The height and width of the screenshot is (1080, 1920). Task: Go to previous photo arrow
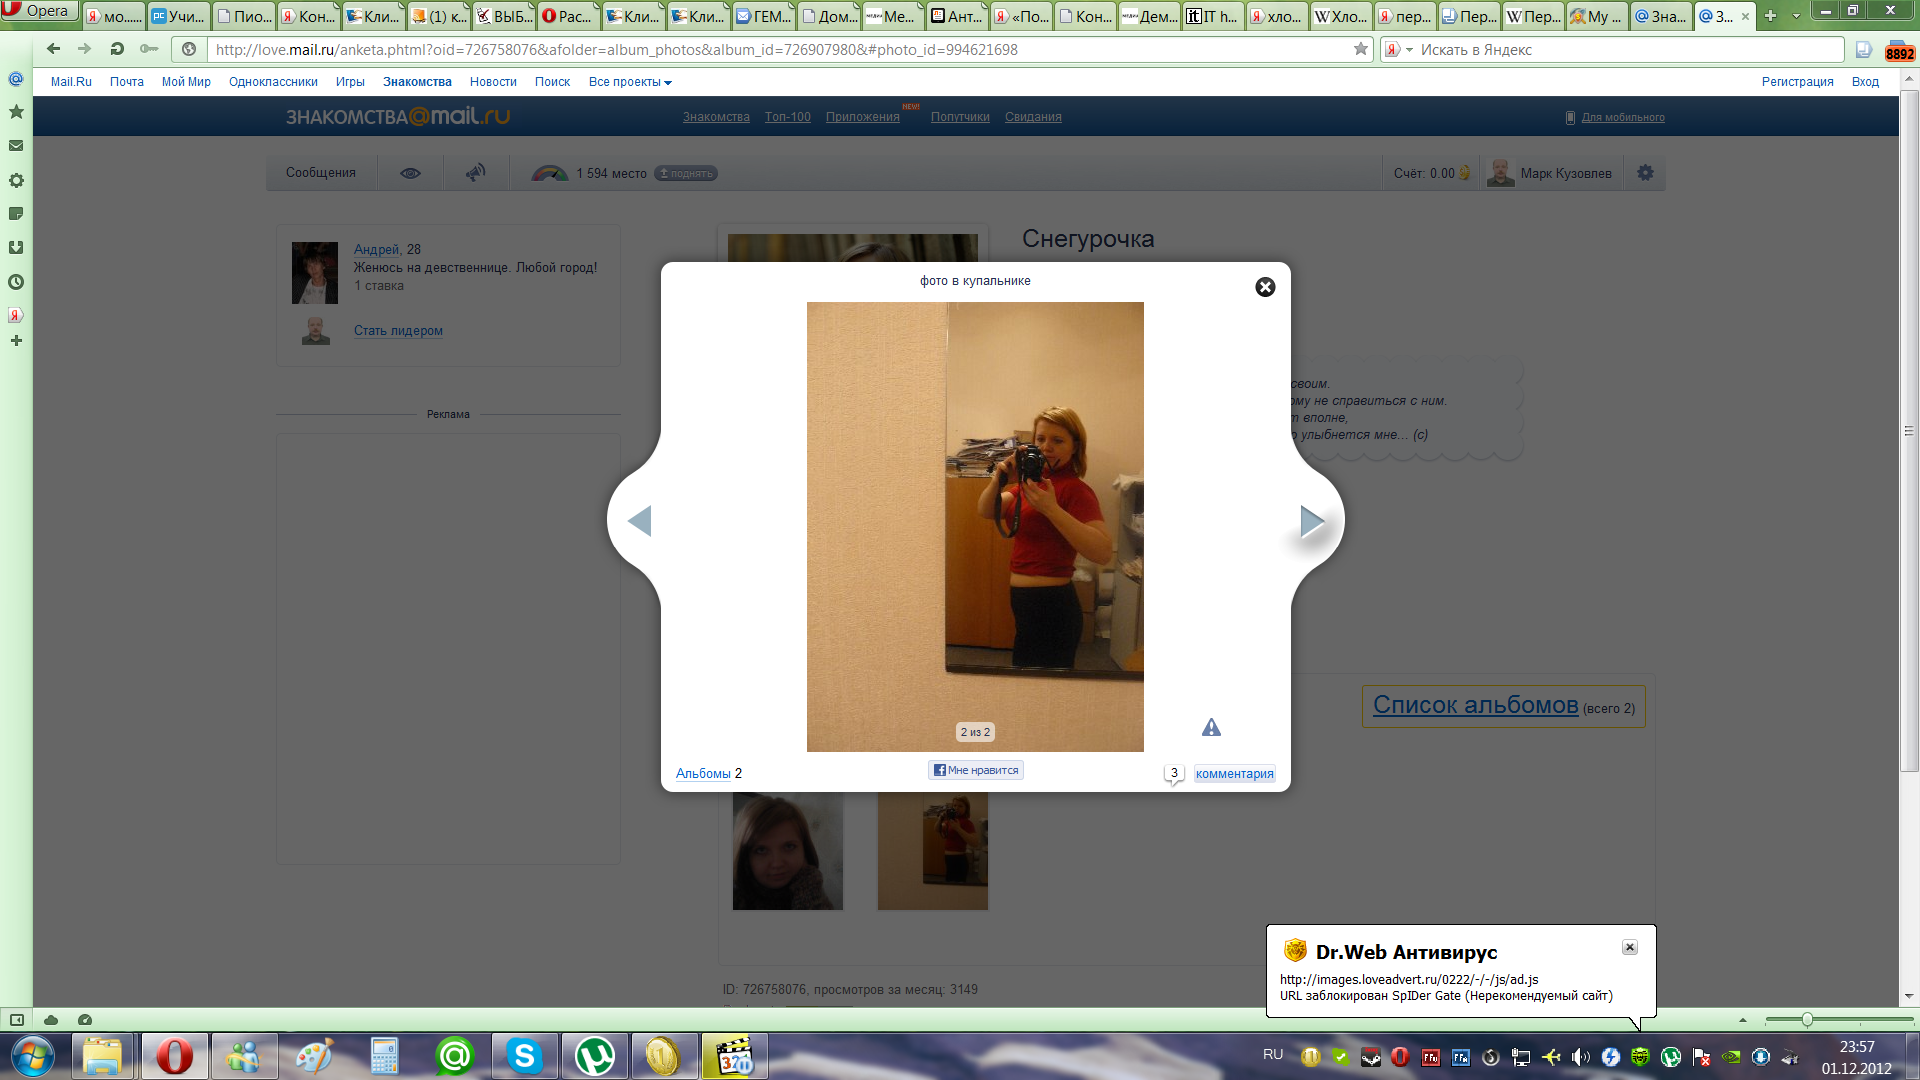pyautogui.click(x=640, y=521)
